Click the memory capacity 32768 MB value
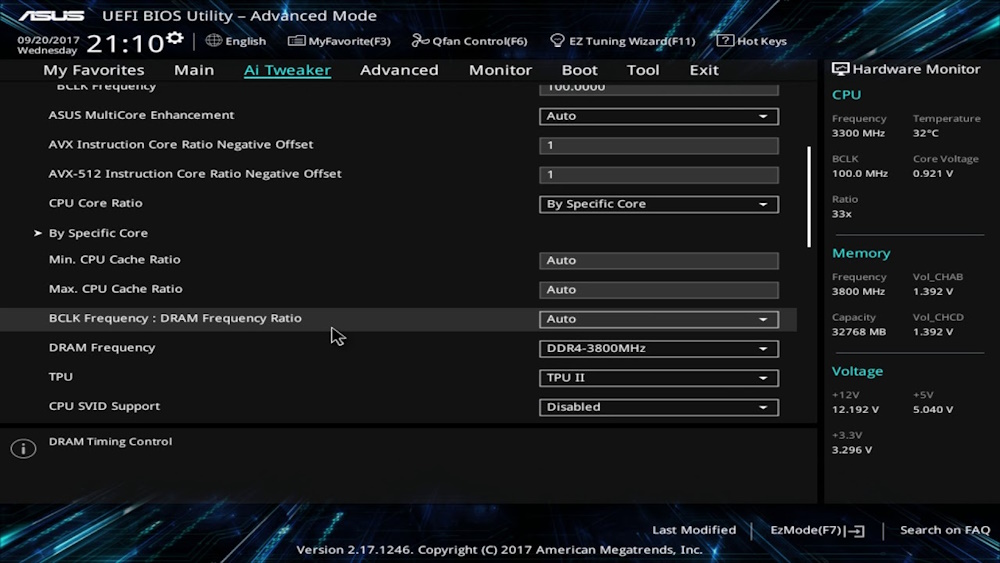 pos(858,332)
